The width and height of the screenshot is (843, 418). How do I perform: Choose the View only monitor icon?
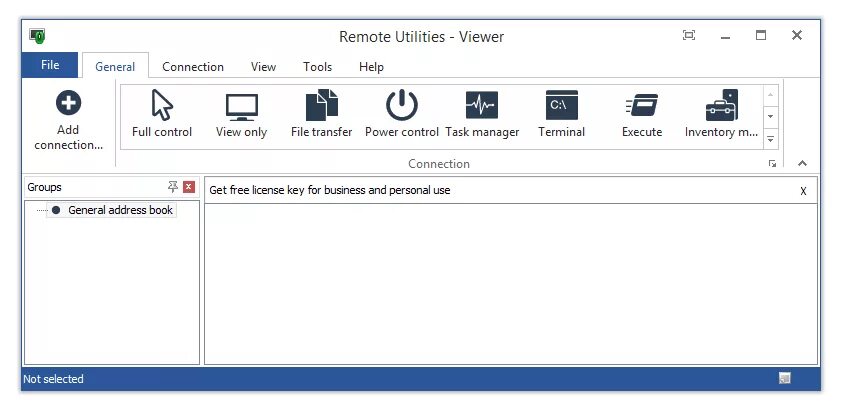point(241,107)
